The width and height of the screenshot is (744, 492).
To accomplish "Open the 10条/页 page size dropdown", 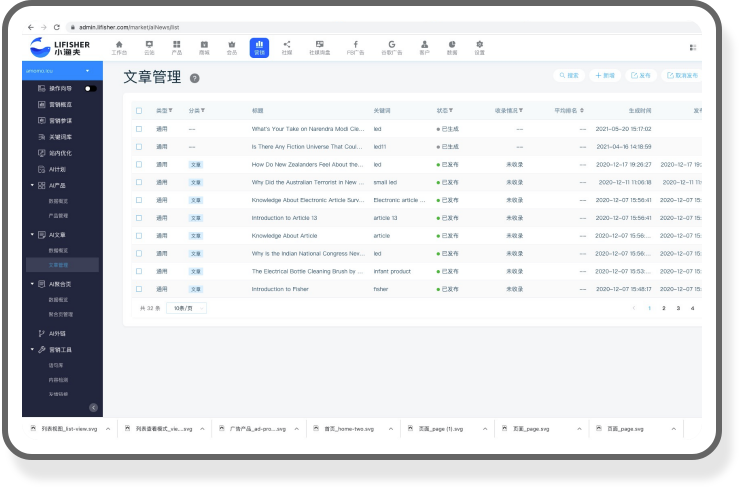I will (187, 308).
